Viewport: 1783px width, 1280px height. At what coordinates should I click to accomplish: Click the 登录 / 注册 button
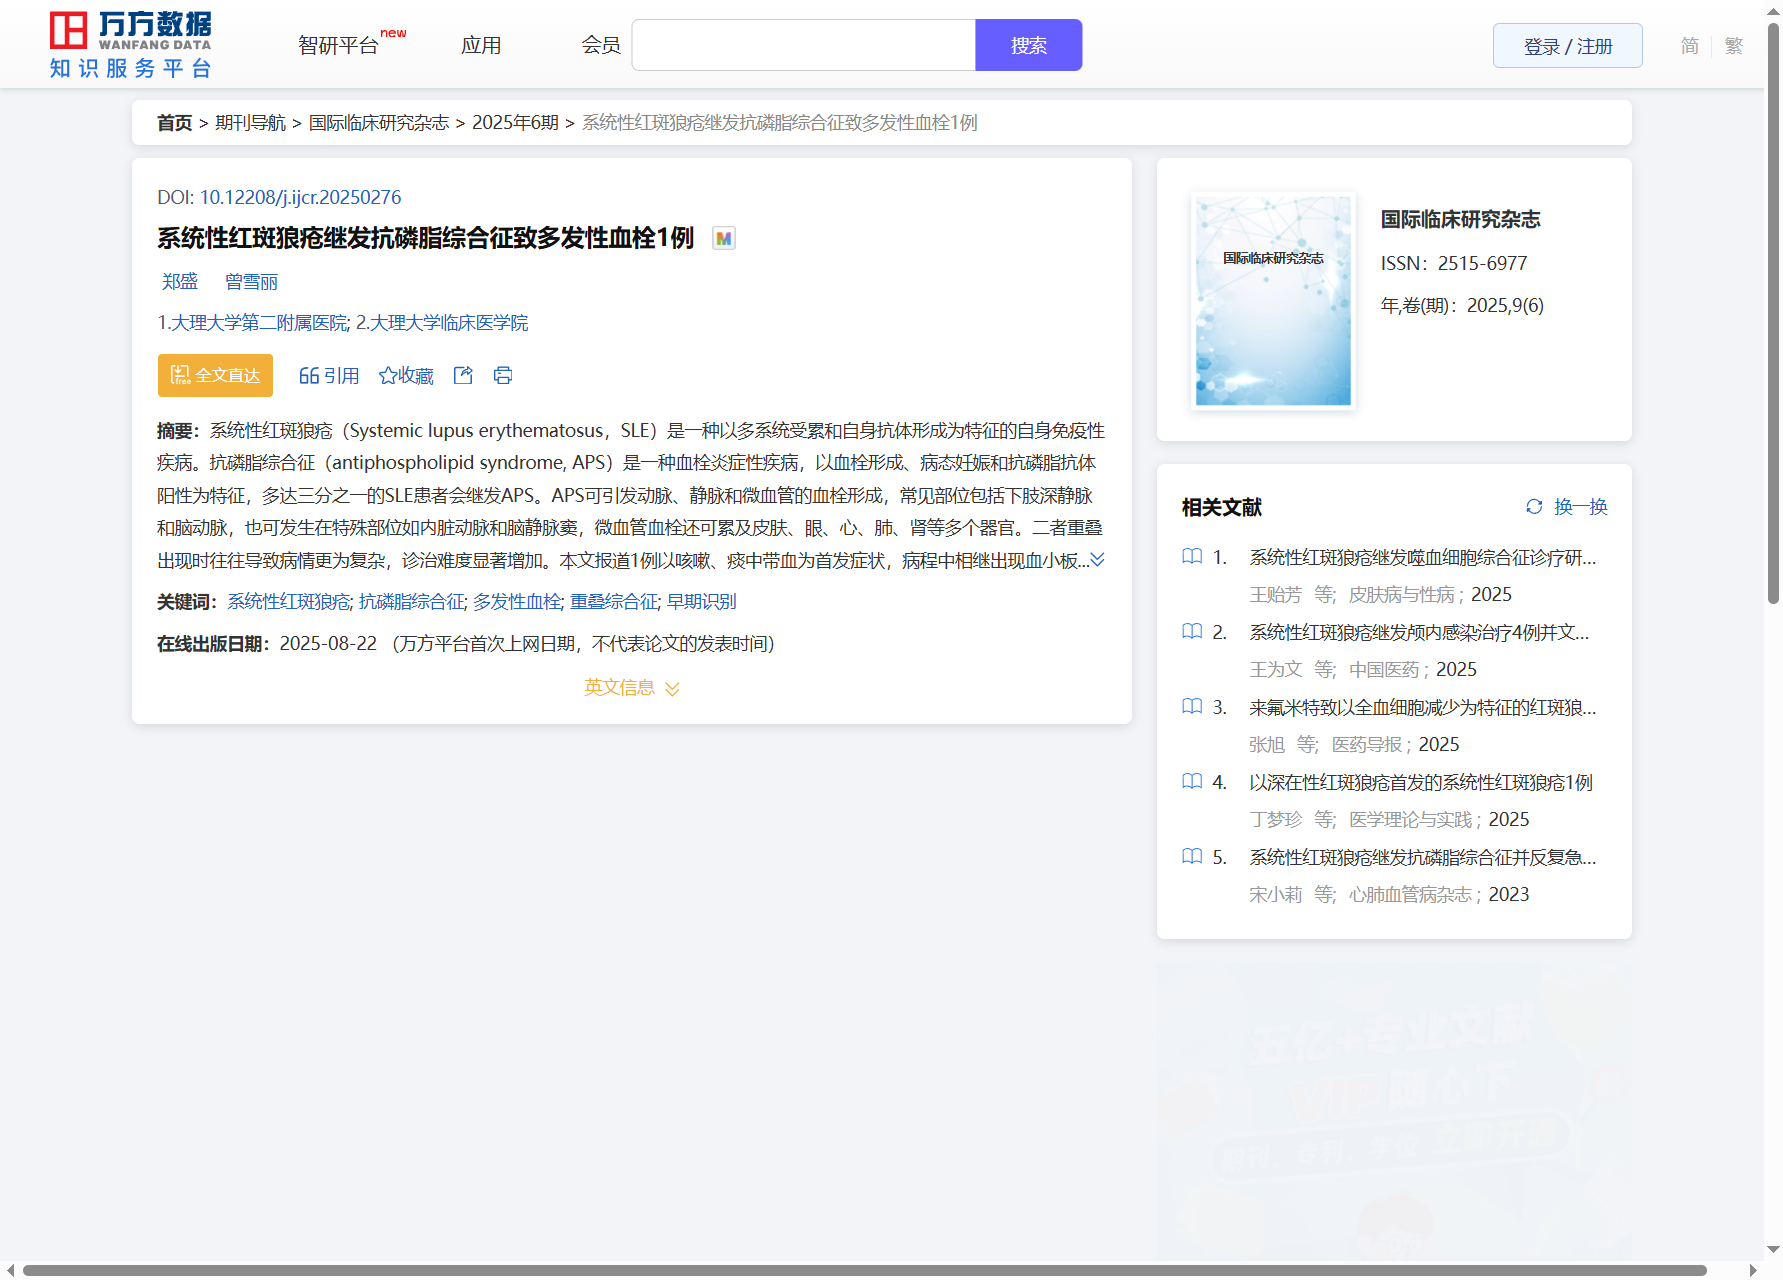coord(1567,46)
